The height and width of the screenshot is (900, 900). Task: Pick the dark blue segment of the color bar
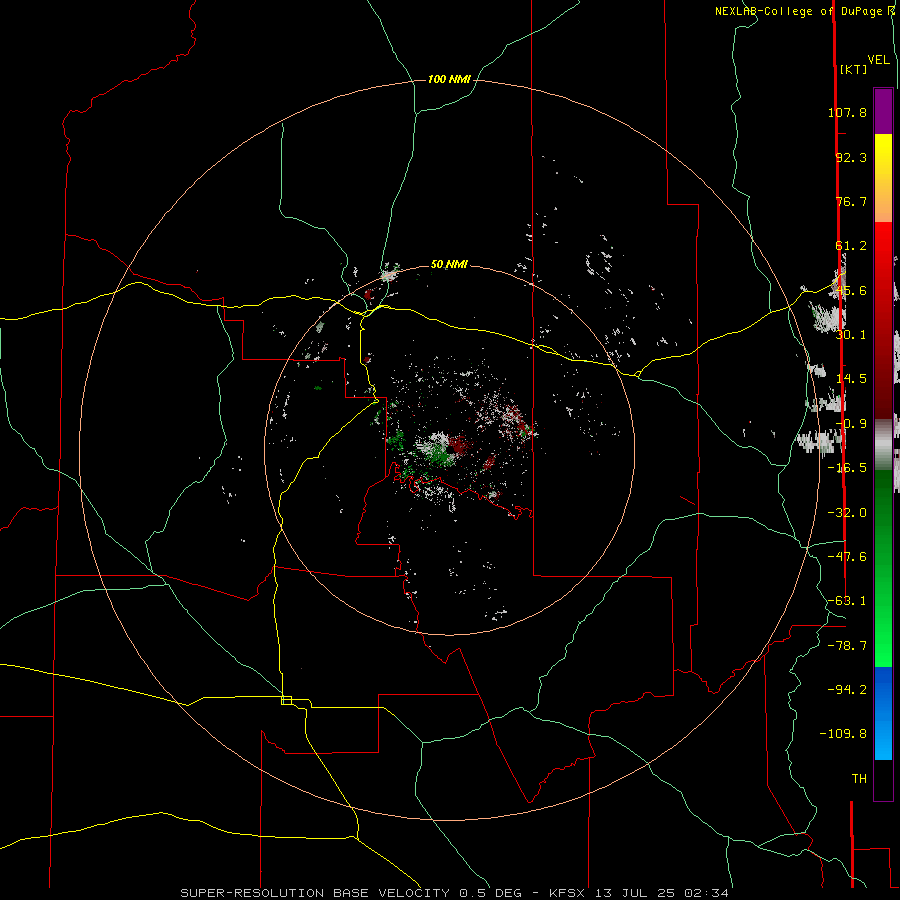tap(883, 689)
